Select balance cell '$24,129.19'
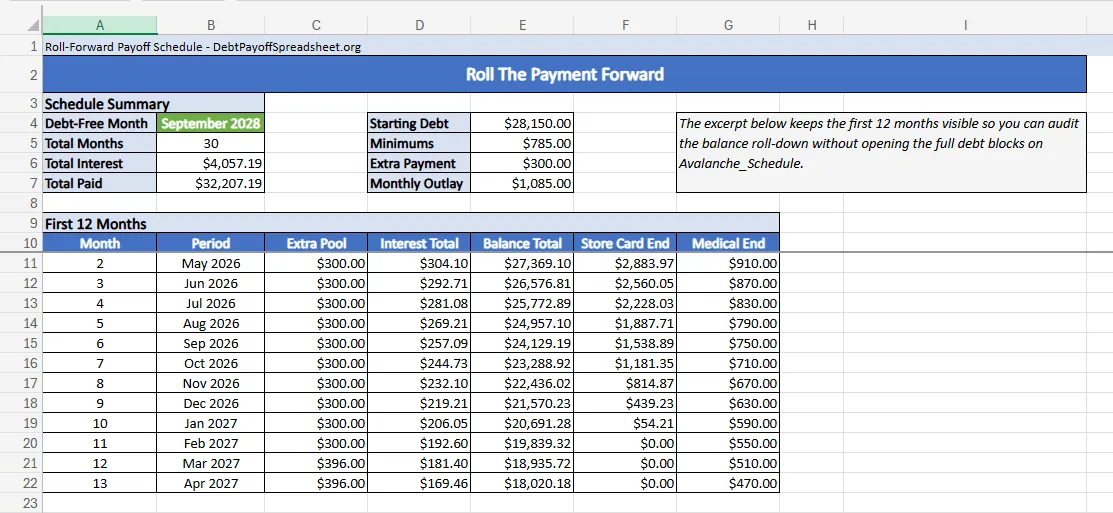Viewport: 1113px width, 513px height. coord(522,343)
